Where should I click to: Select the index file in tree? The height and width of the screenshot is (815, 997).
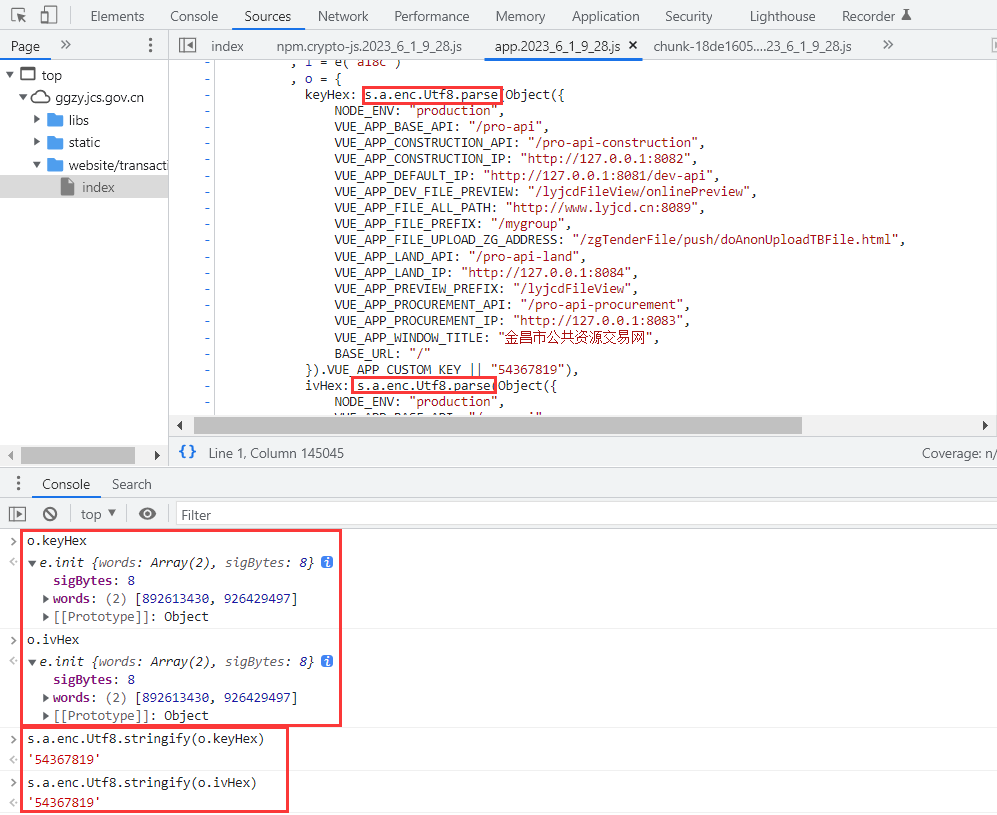[97, 187]
